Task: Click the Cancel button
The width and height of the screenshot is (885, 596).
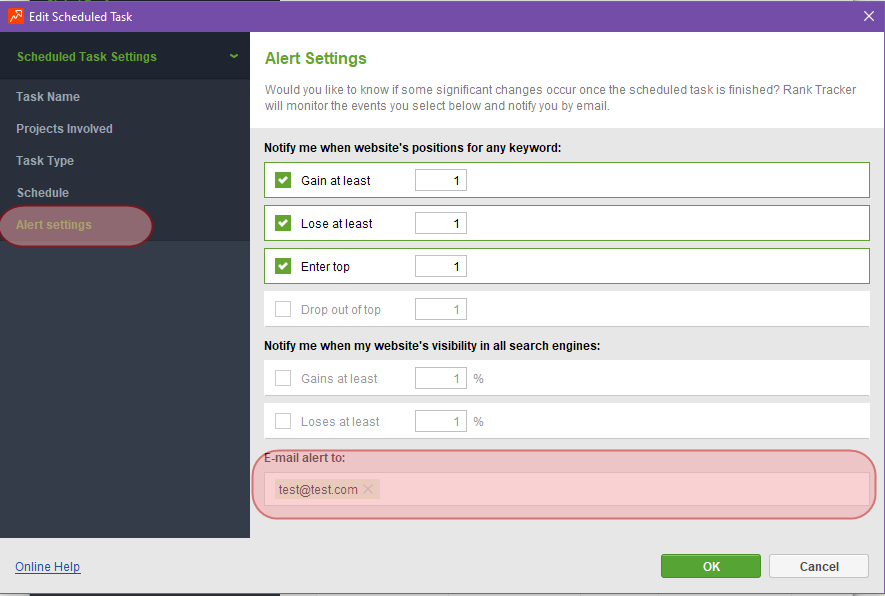Action: (818, 566)
